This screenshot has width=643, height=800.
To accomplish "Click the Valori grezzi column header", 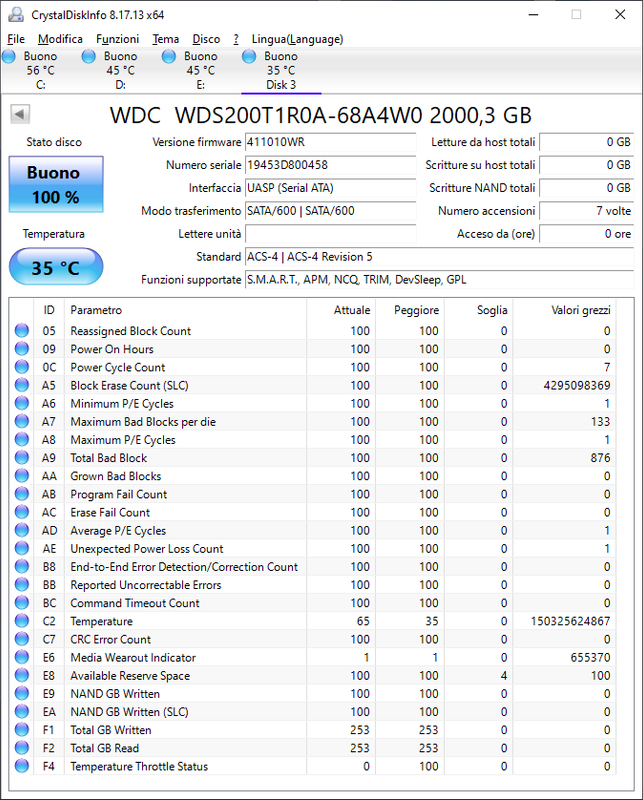I will coord(564,310).
